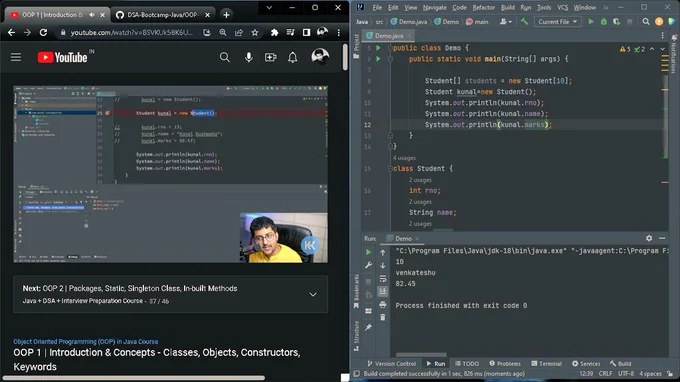Screen dimensions: 680x382
Task: Reload the YouTube page
Action: (x=43, y=33)
